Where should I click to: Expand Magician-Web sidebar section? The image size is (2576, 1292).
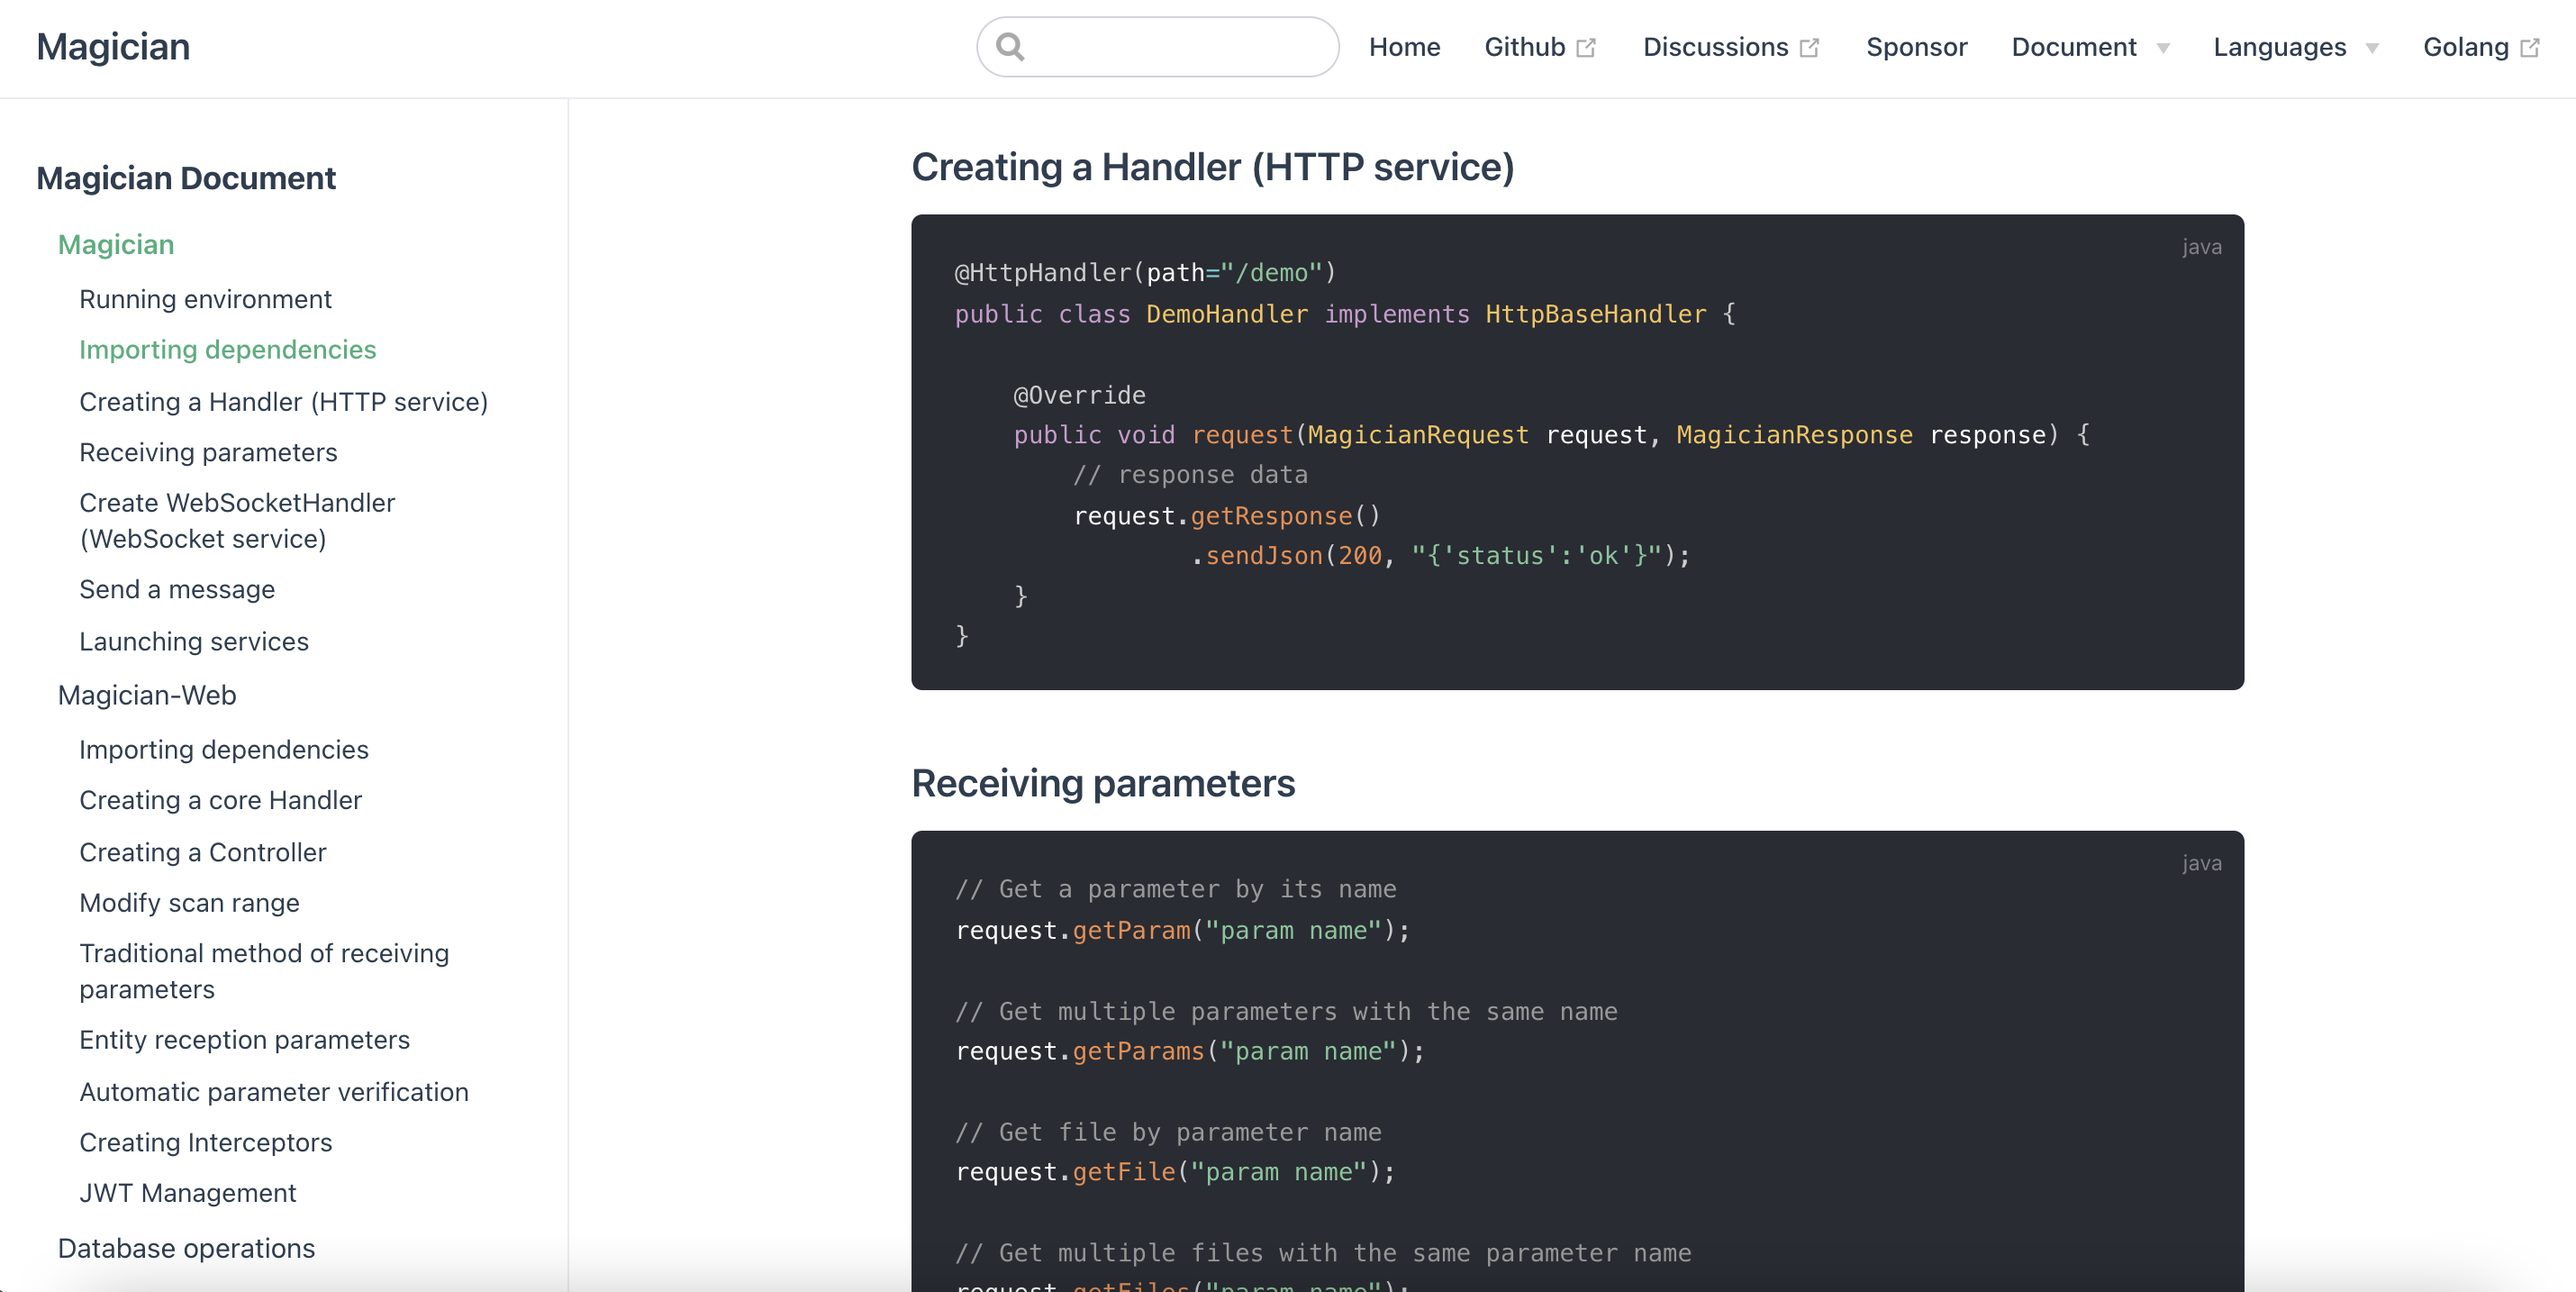click(x=147, y=695)
